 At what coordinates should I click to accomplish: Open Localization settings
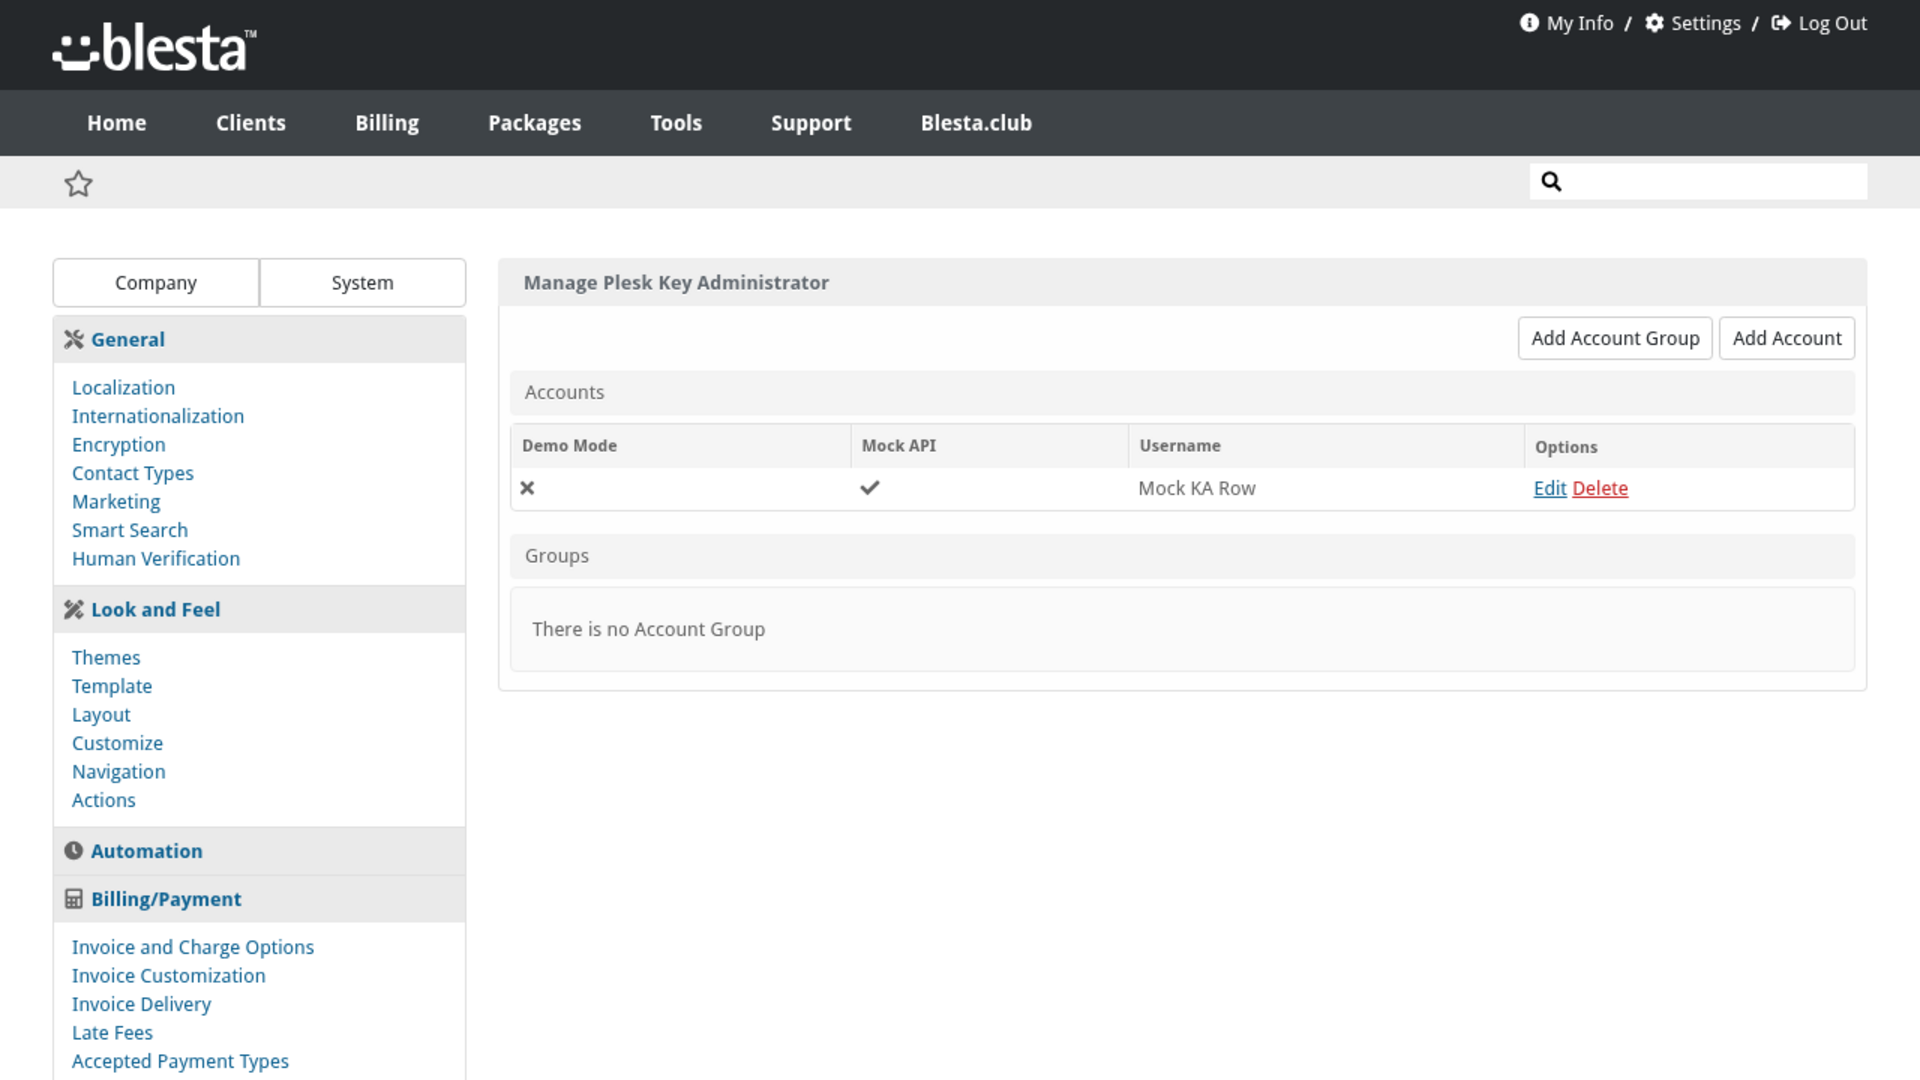pyautogui.click(x=123, y=387)
